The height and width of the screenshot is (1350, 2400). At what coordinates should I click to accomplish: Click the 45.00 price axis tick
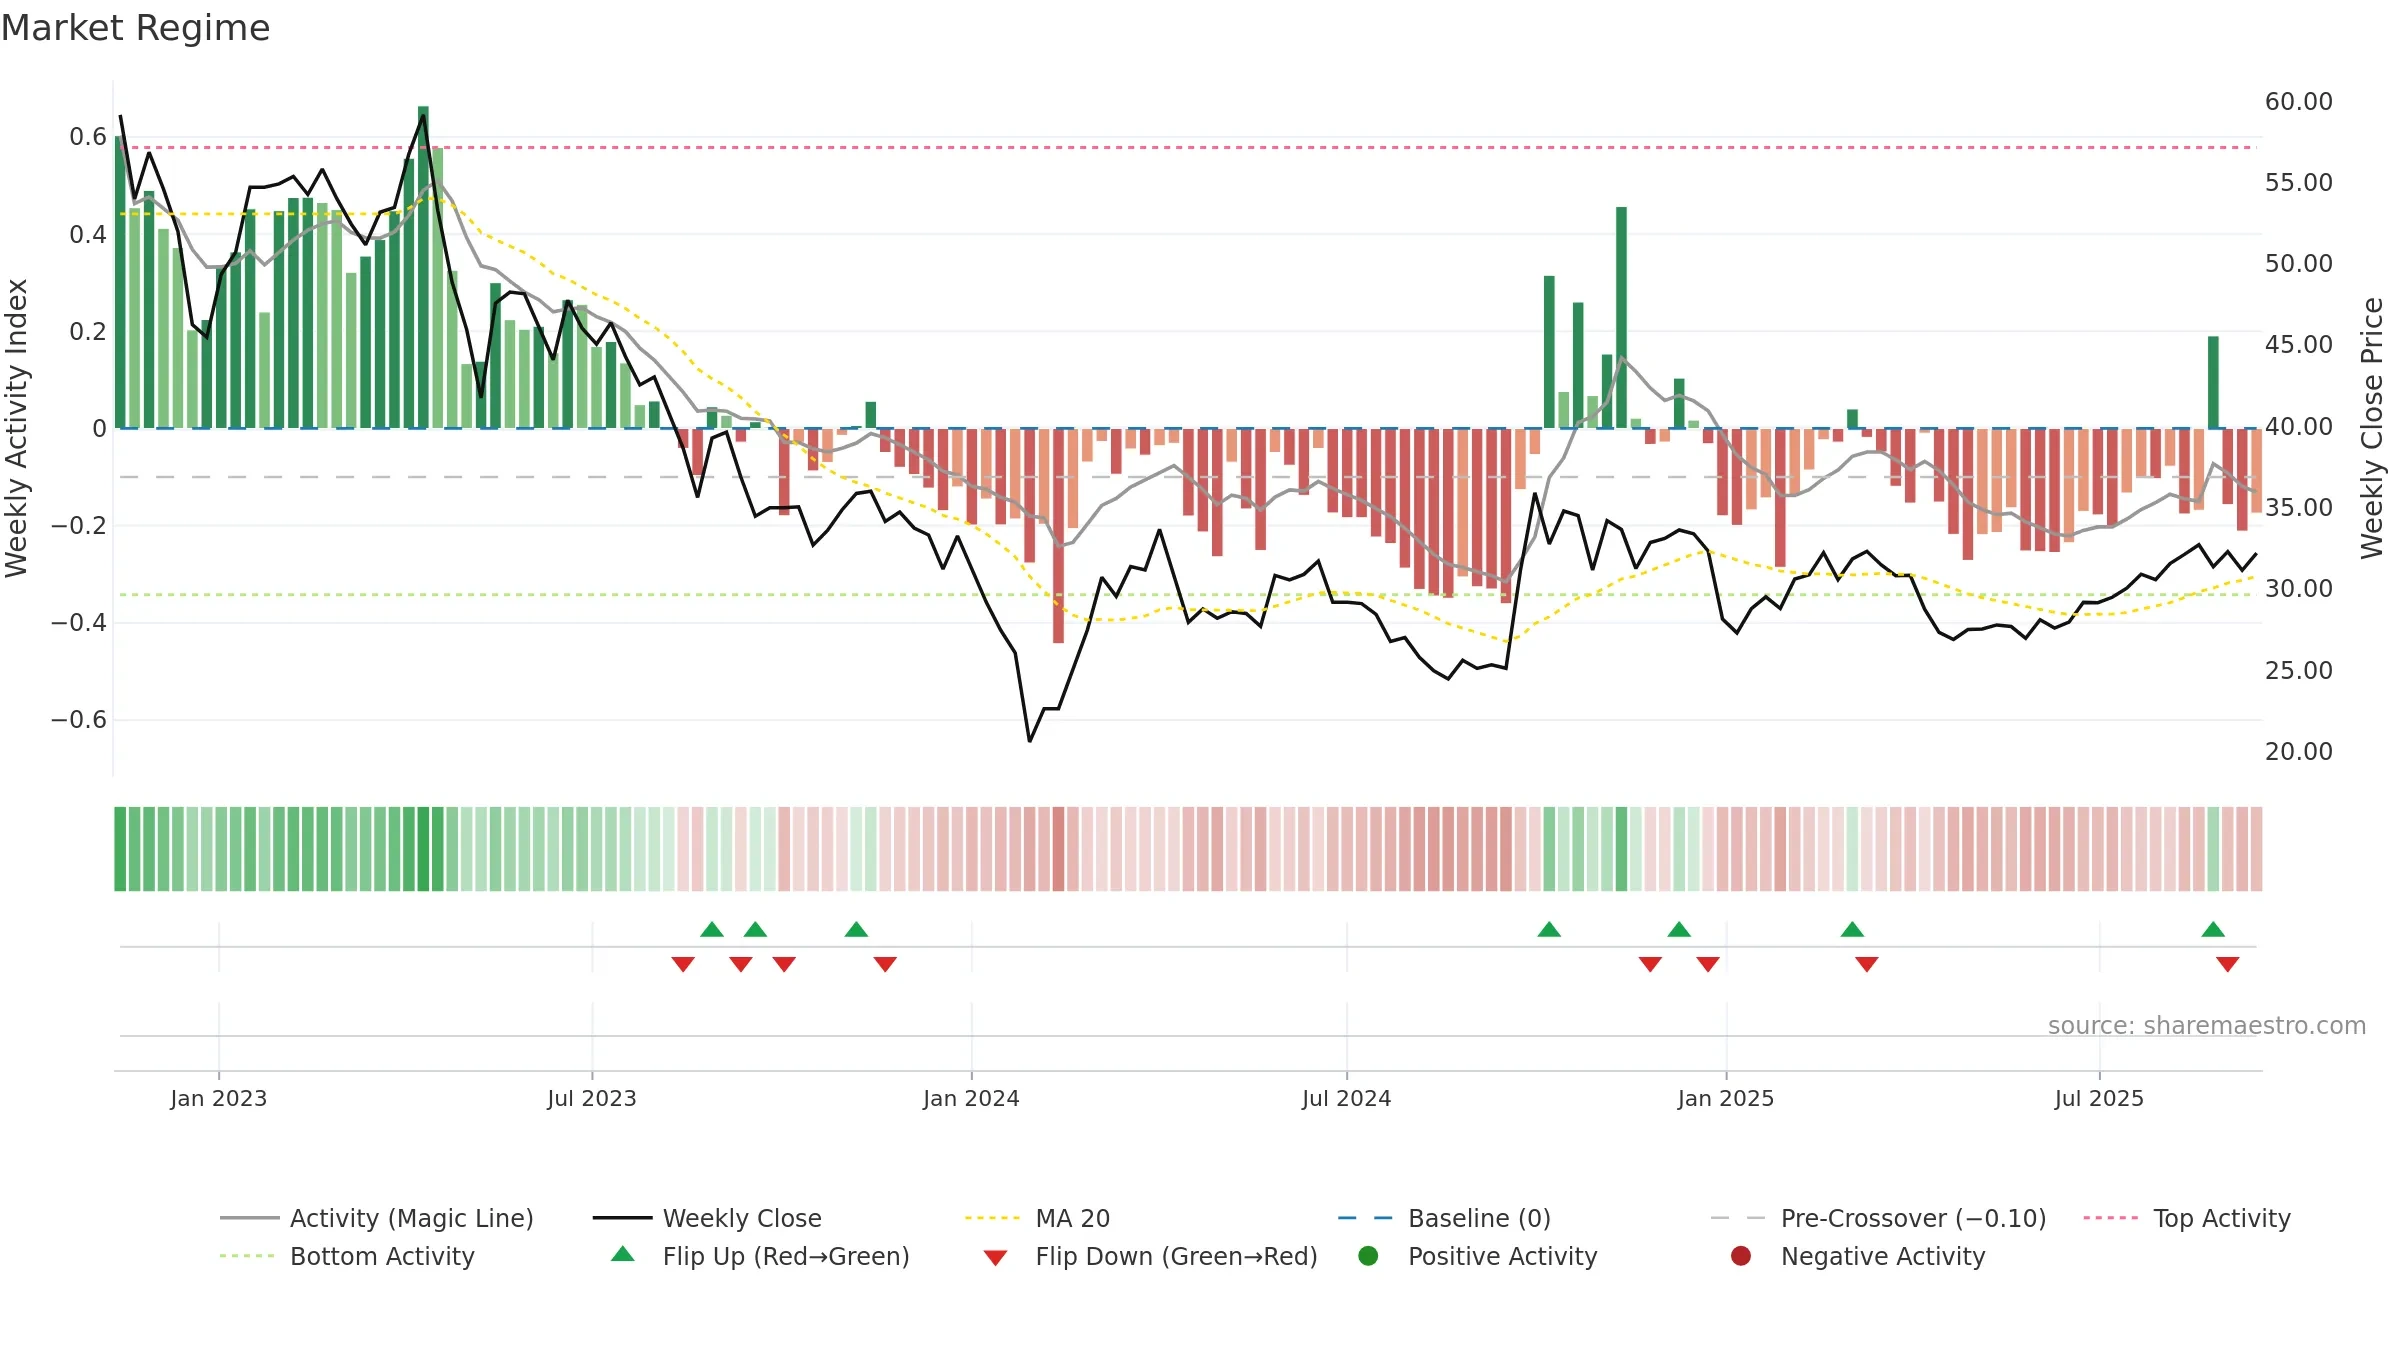point(2299,344)
